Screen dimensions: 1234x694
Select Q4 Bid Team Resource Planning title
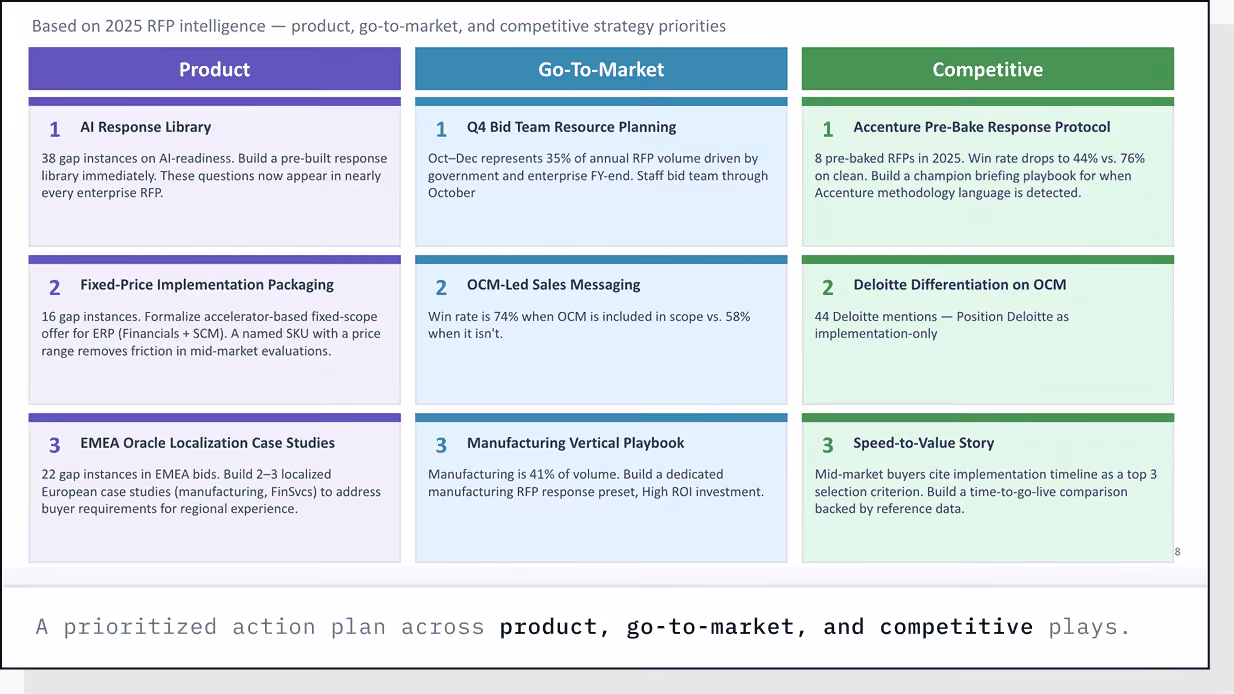click(572, 127)
